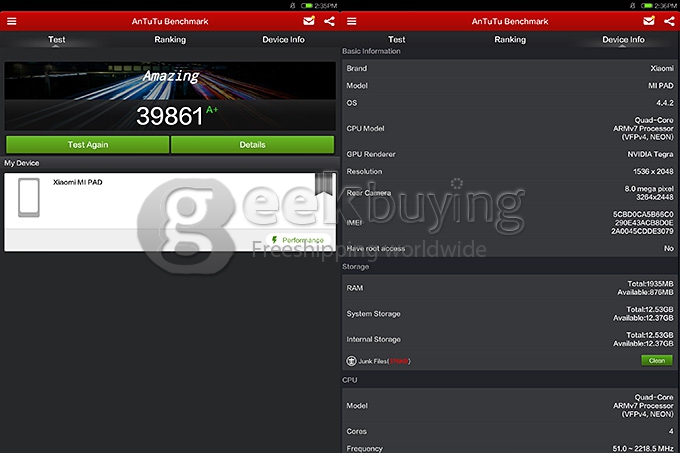Click the green Clean button
The image size is (680, 453).
click(656, 360)
